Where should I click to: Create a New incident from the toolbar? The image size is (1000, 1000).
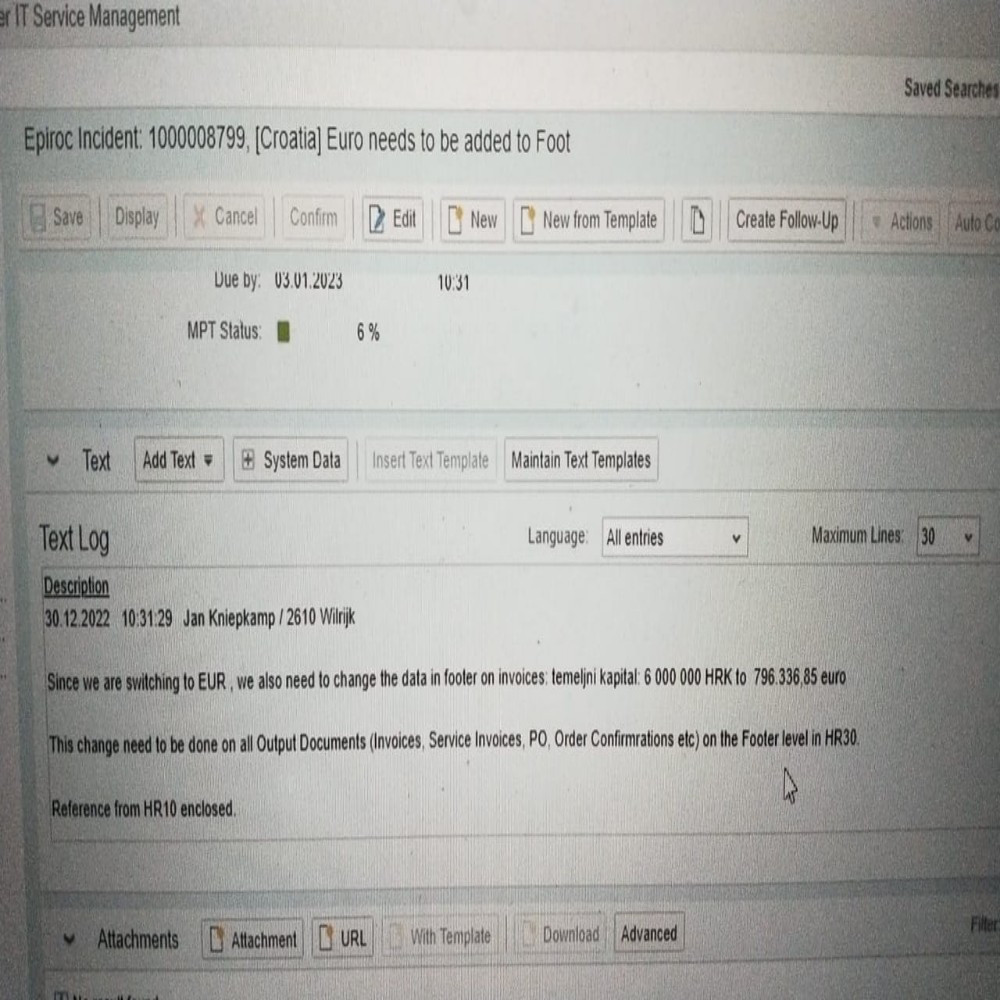[x=473, y=220]
